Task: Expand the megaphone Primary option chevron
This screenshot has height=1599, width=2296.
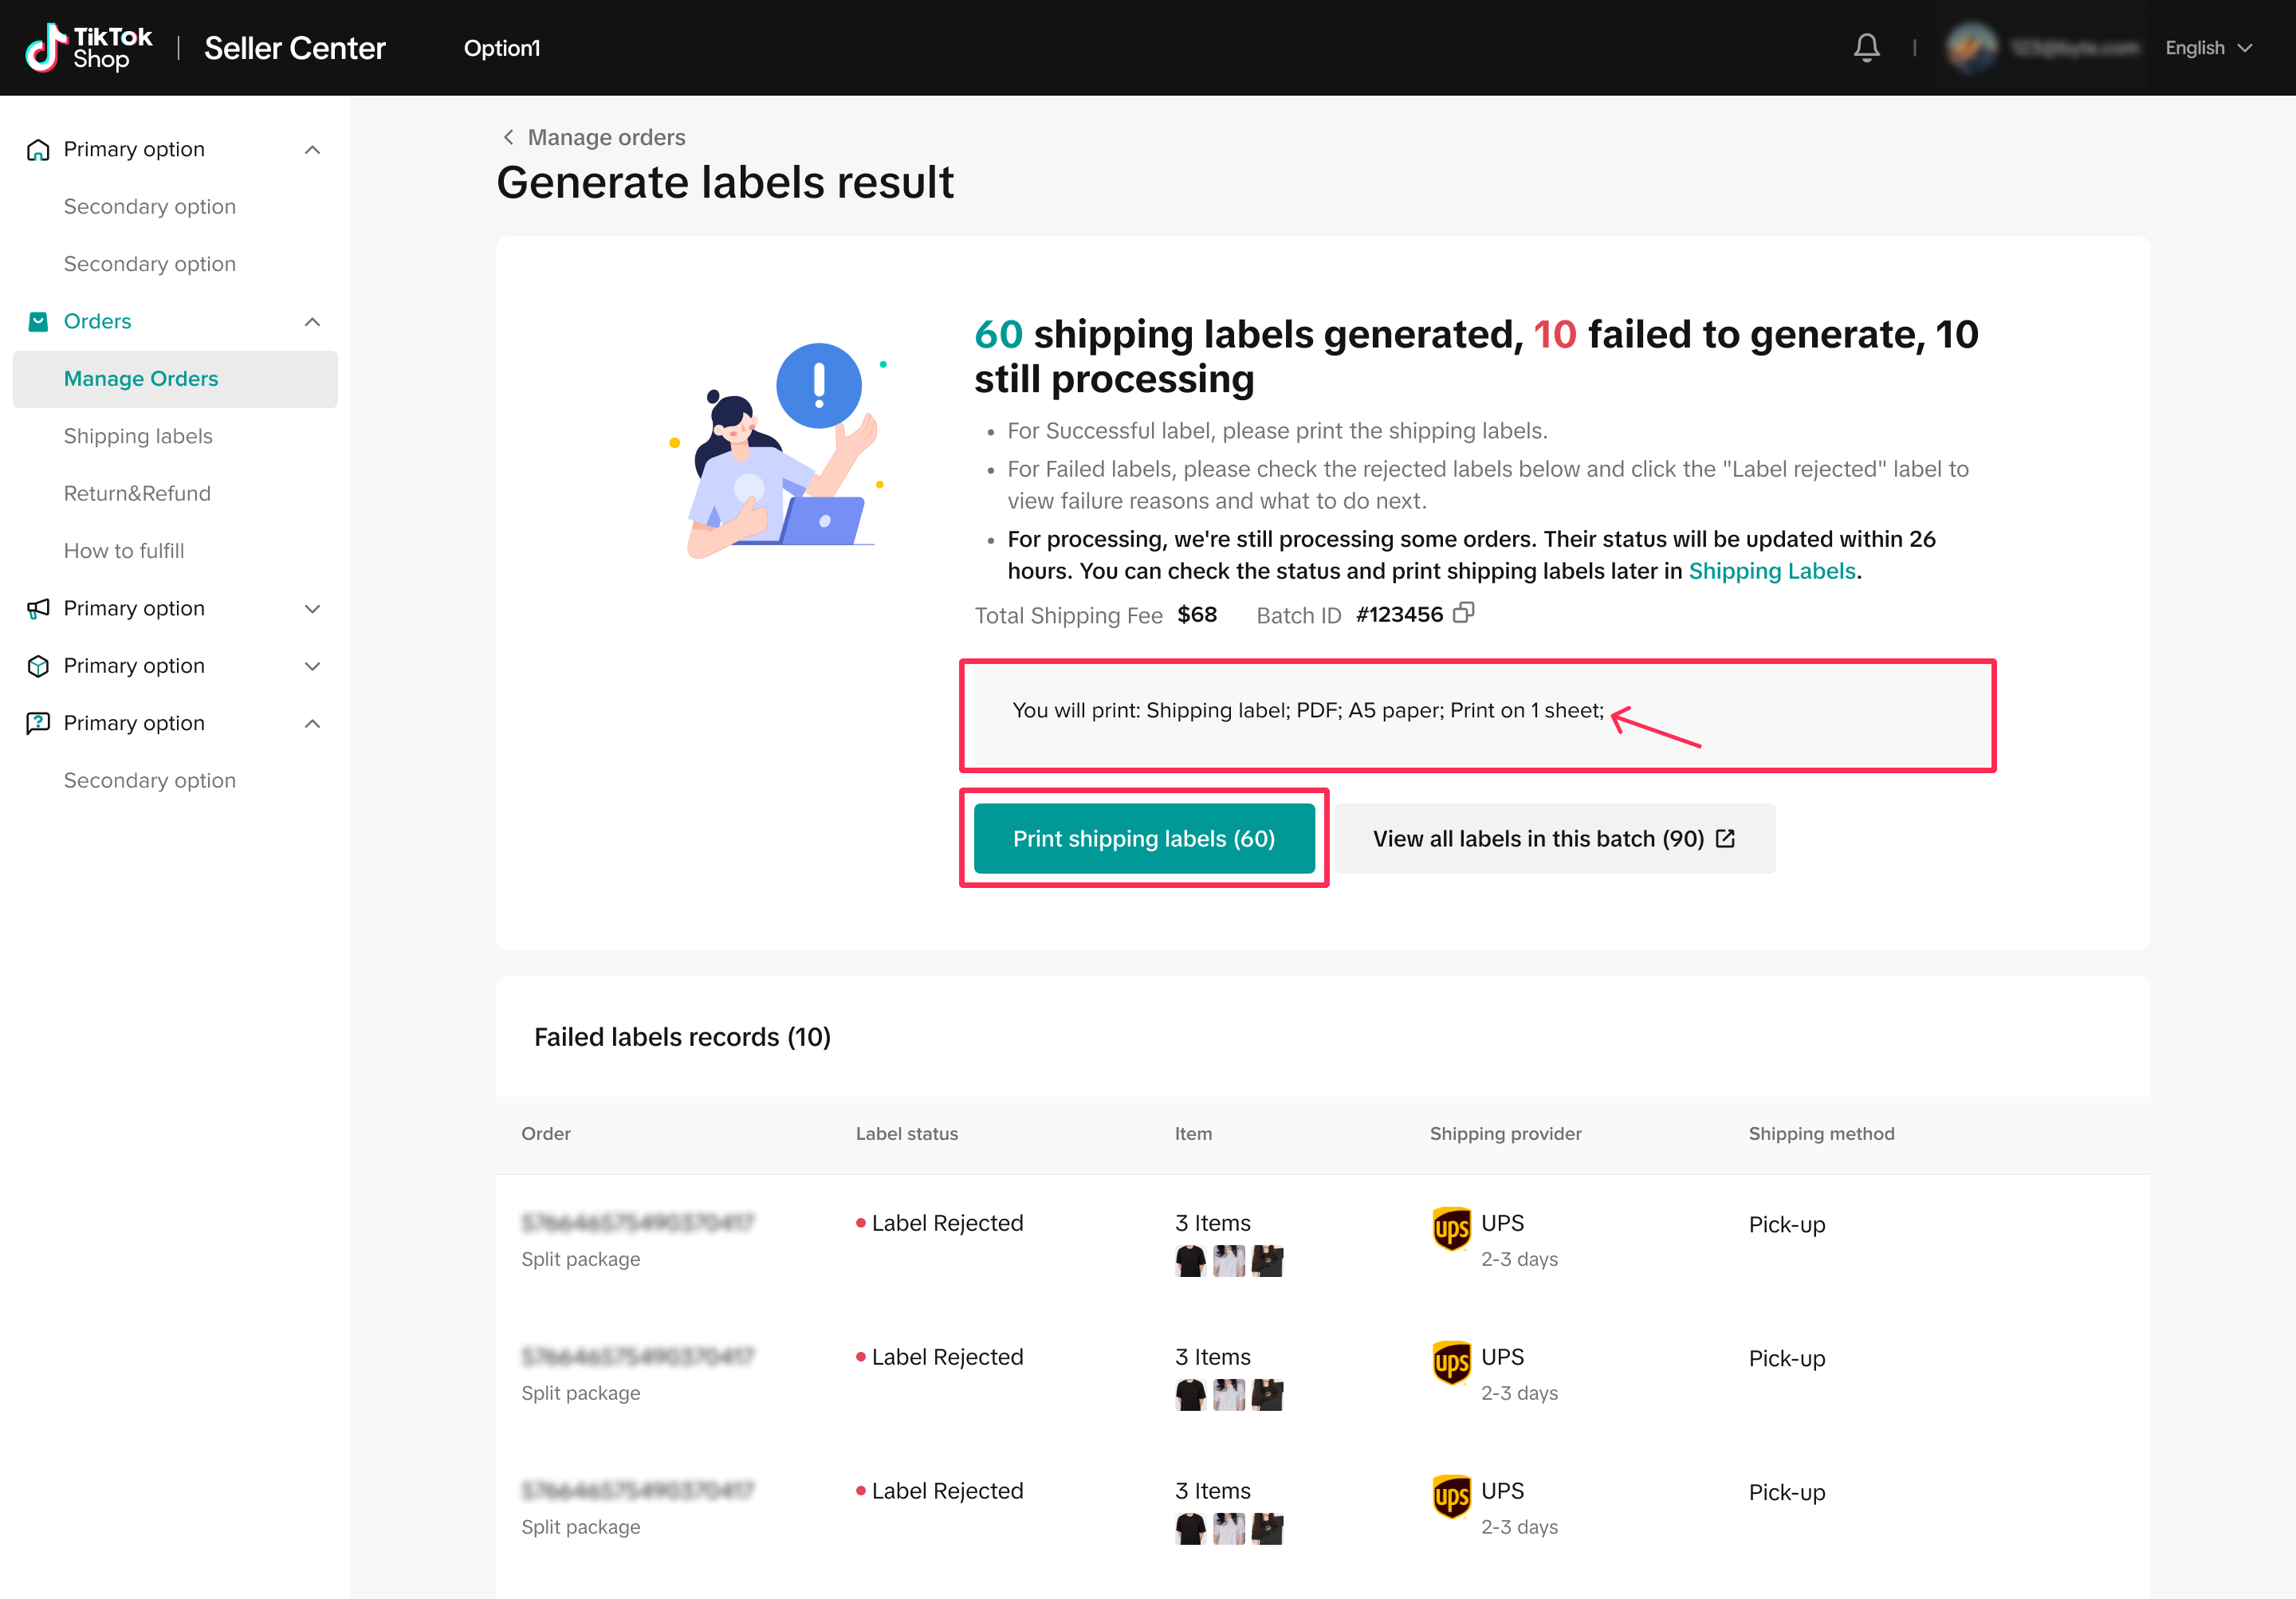Action: pyautogui.click(x=312, y=608)
